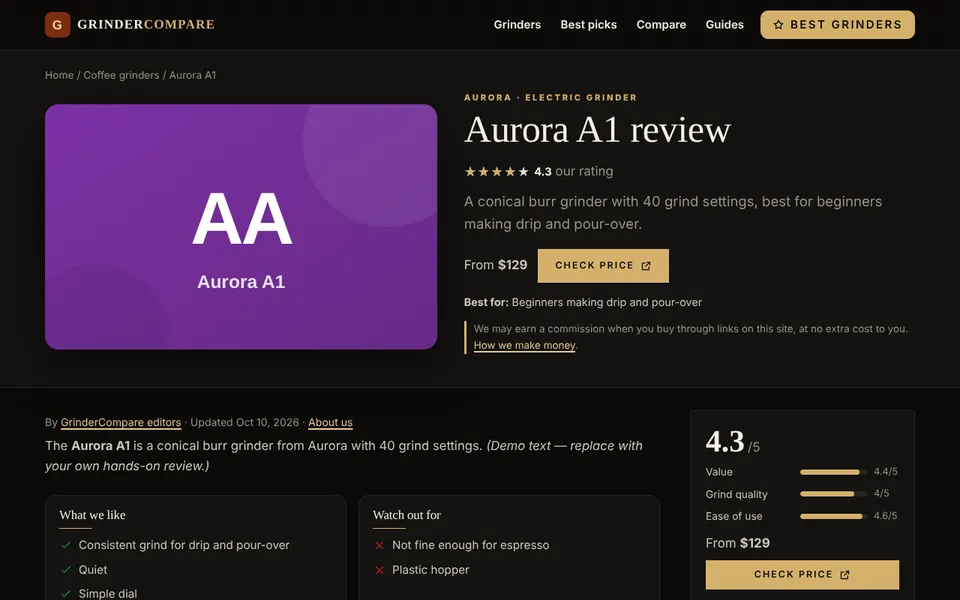Click the Updated Oct 10, 2026 date
This screenshot has width=960, height=600.
tap(244, 422)
